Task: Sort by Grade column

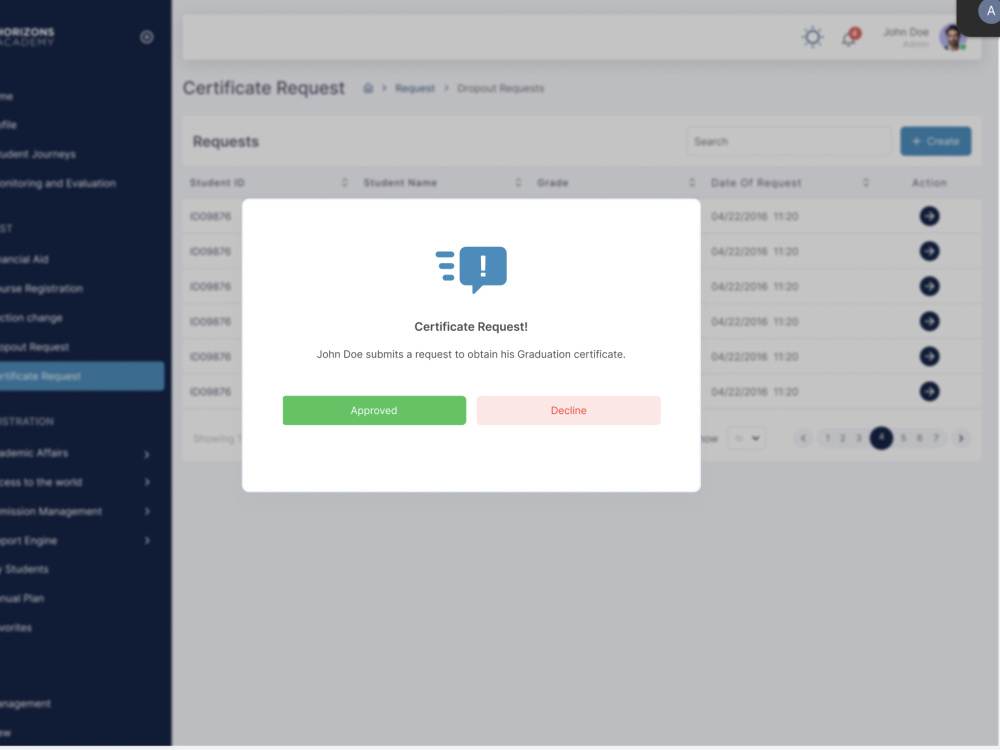Action: (x=692, y=182)
